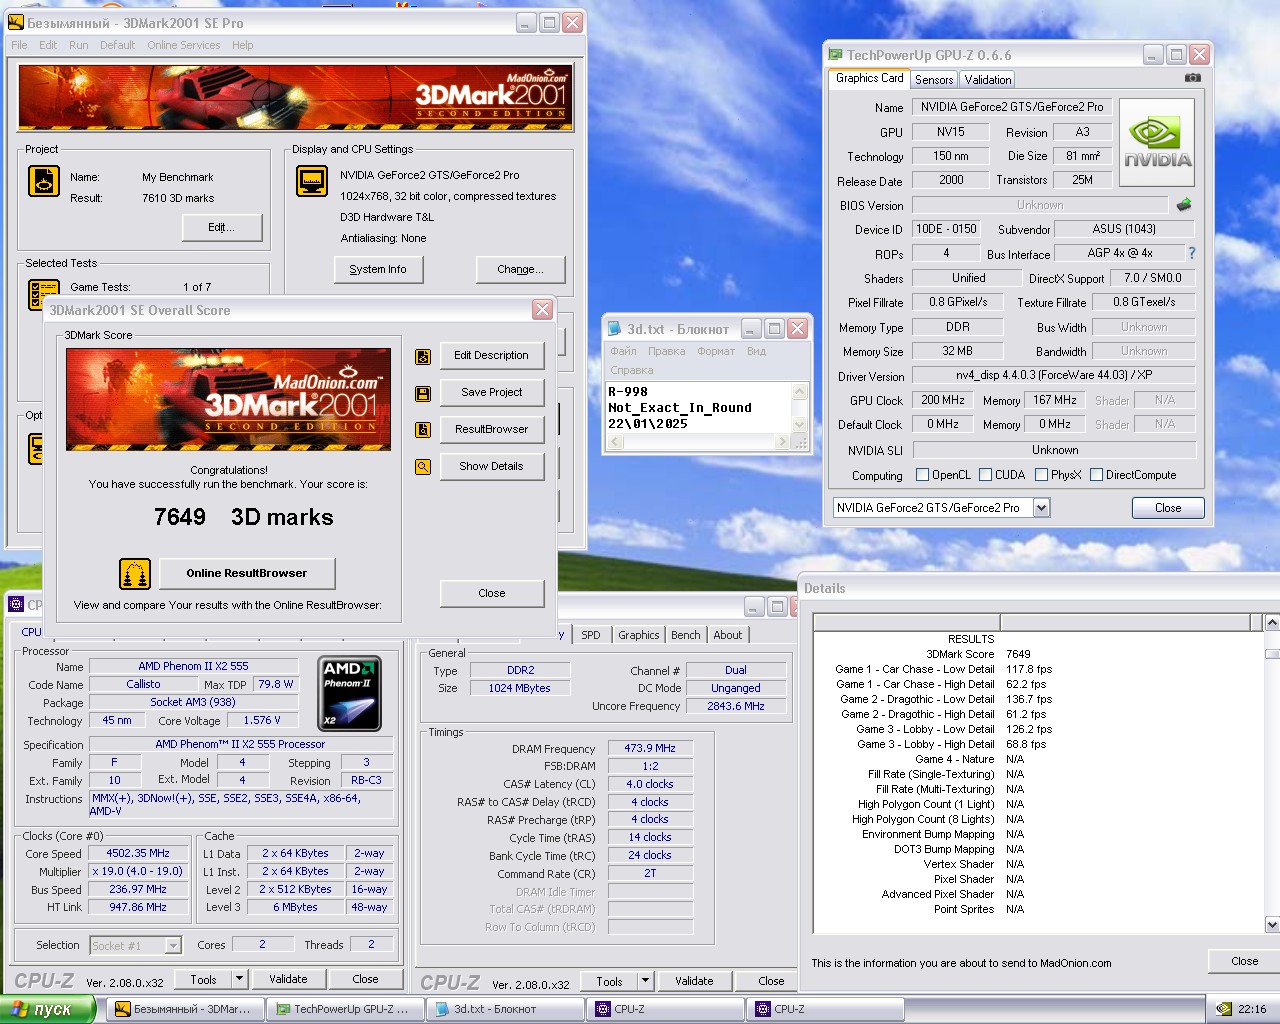Open TechPowerUp GPU-Z taskbar item

pos(347,1009)
